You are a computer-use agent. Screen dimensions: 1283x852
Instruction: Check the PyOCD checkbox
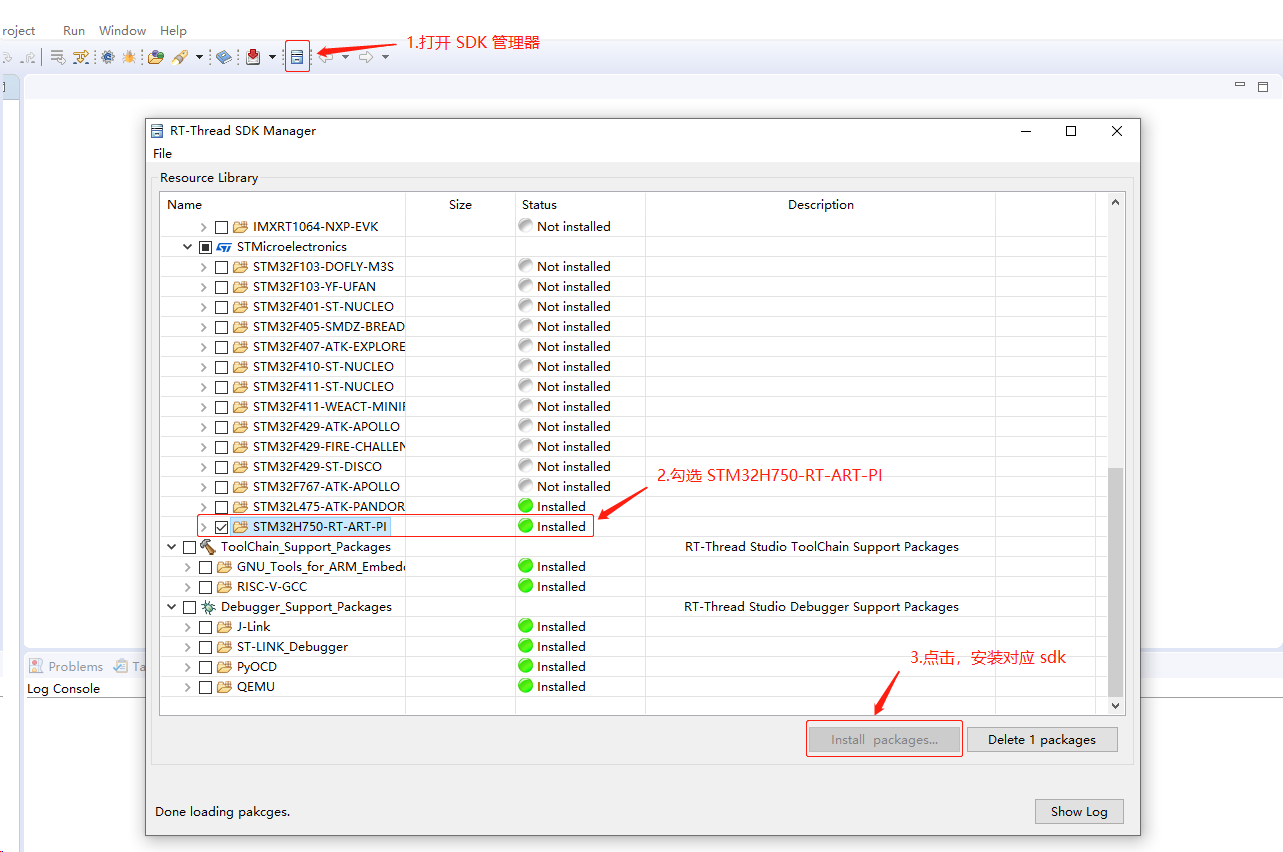click(205, 667)
